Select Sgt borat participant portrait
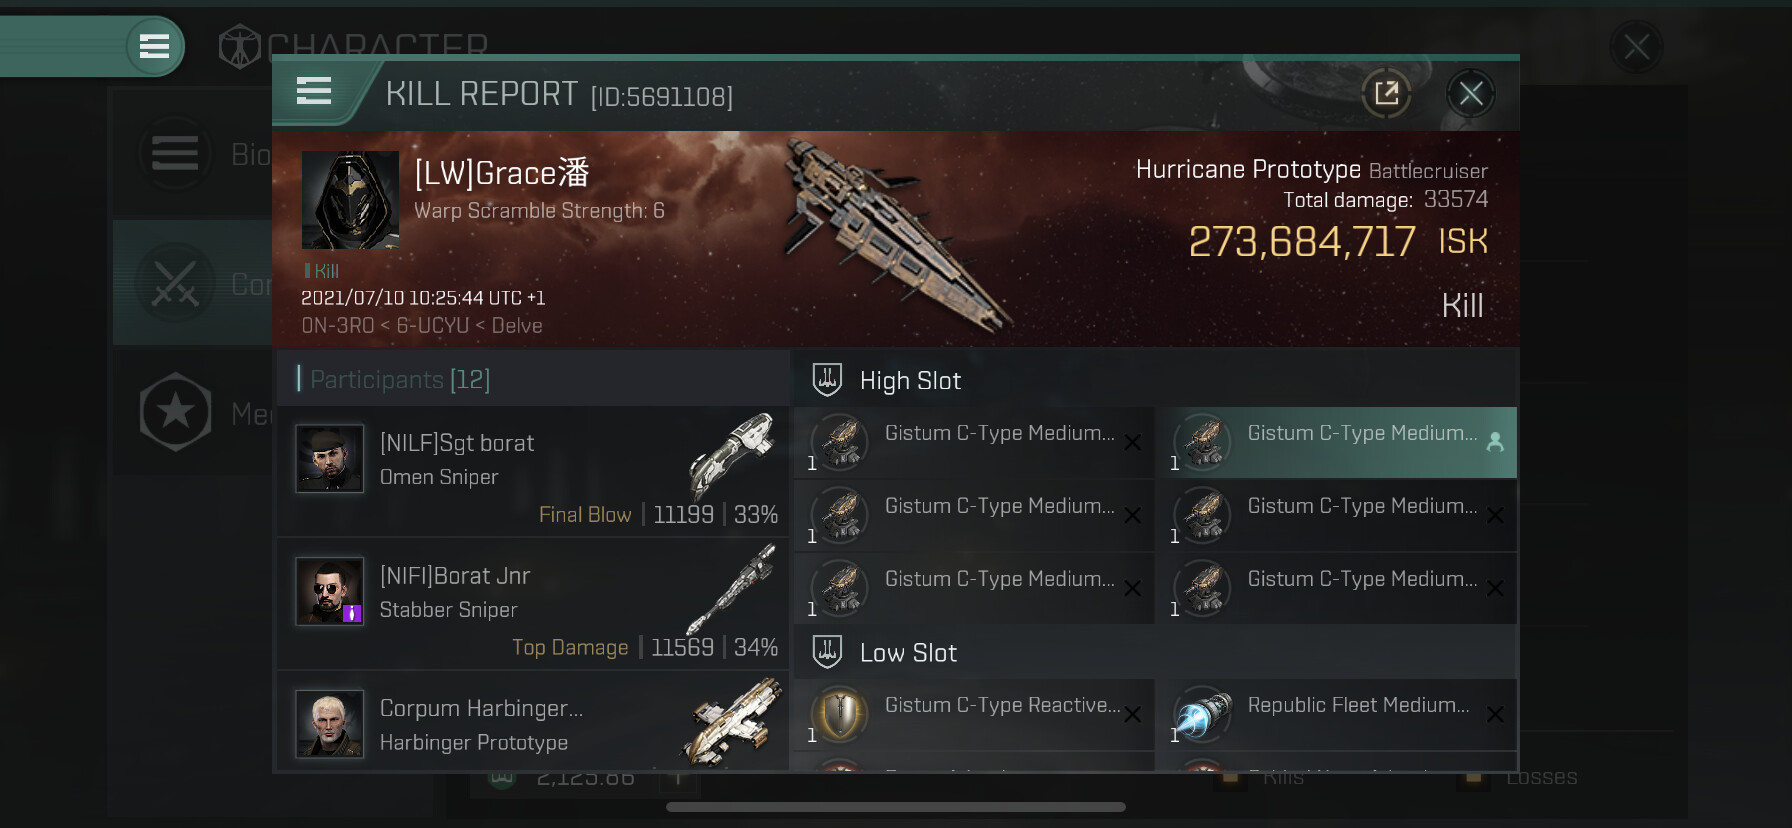Image resolution: width=1792 pixels, height=828 pixels. pos(330,459)
